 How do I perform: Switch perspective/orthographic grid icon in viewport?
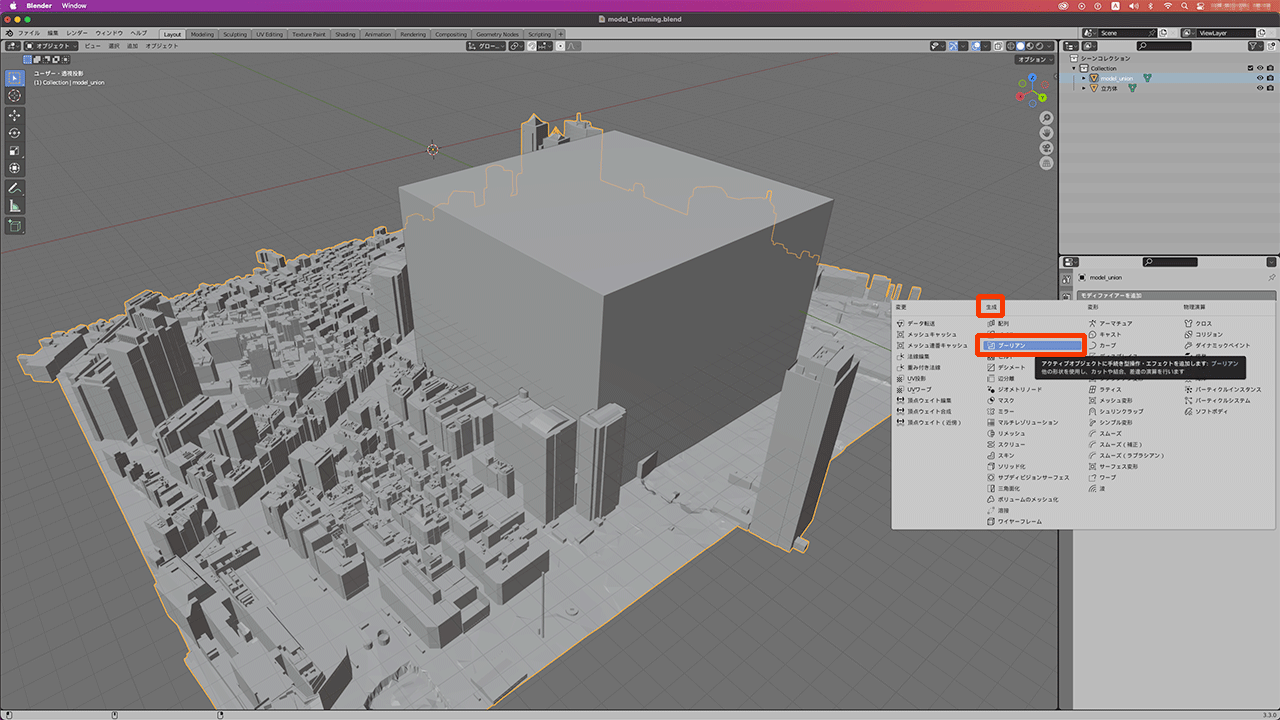pos(1046,163)
